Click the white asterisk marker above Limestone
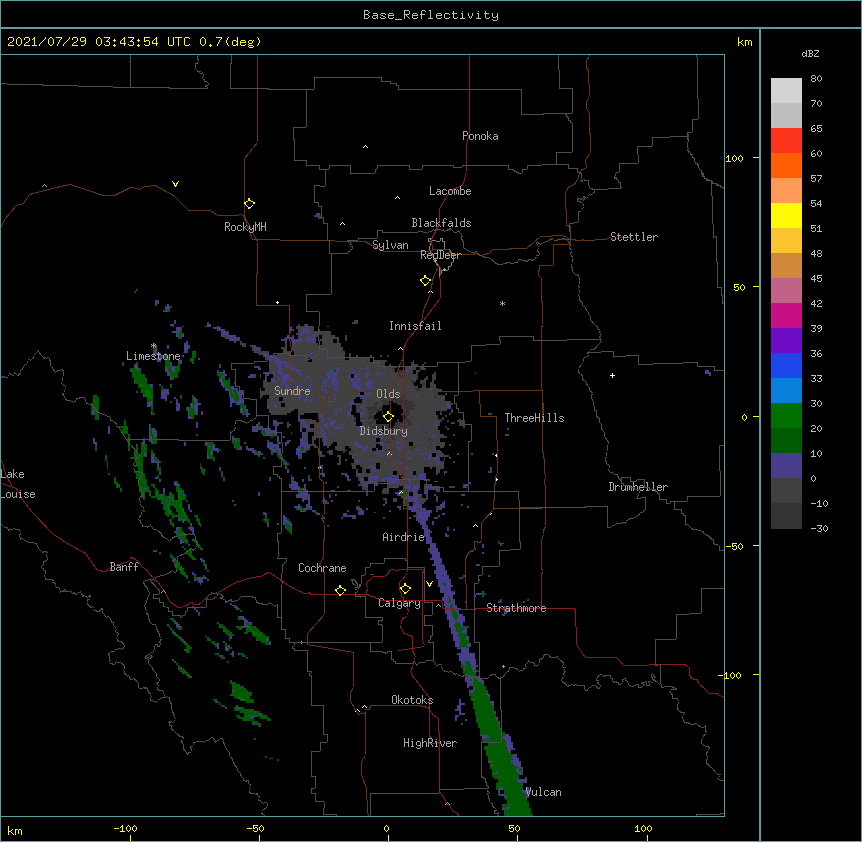This screenshot has width=862, height=842. coord(154,346)
